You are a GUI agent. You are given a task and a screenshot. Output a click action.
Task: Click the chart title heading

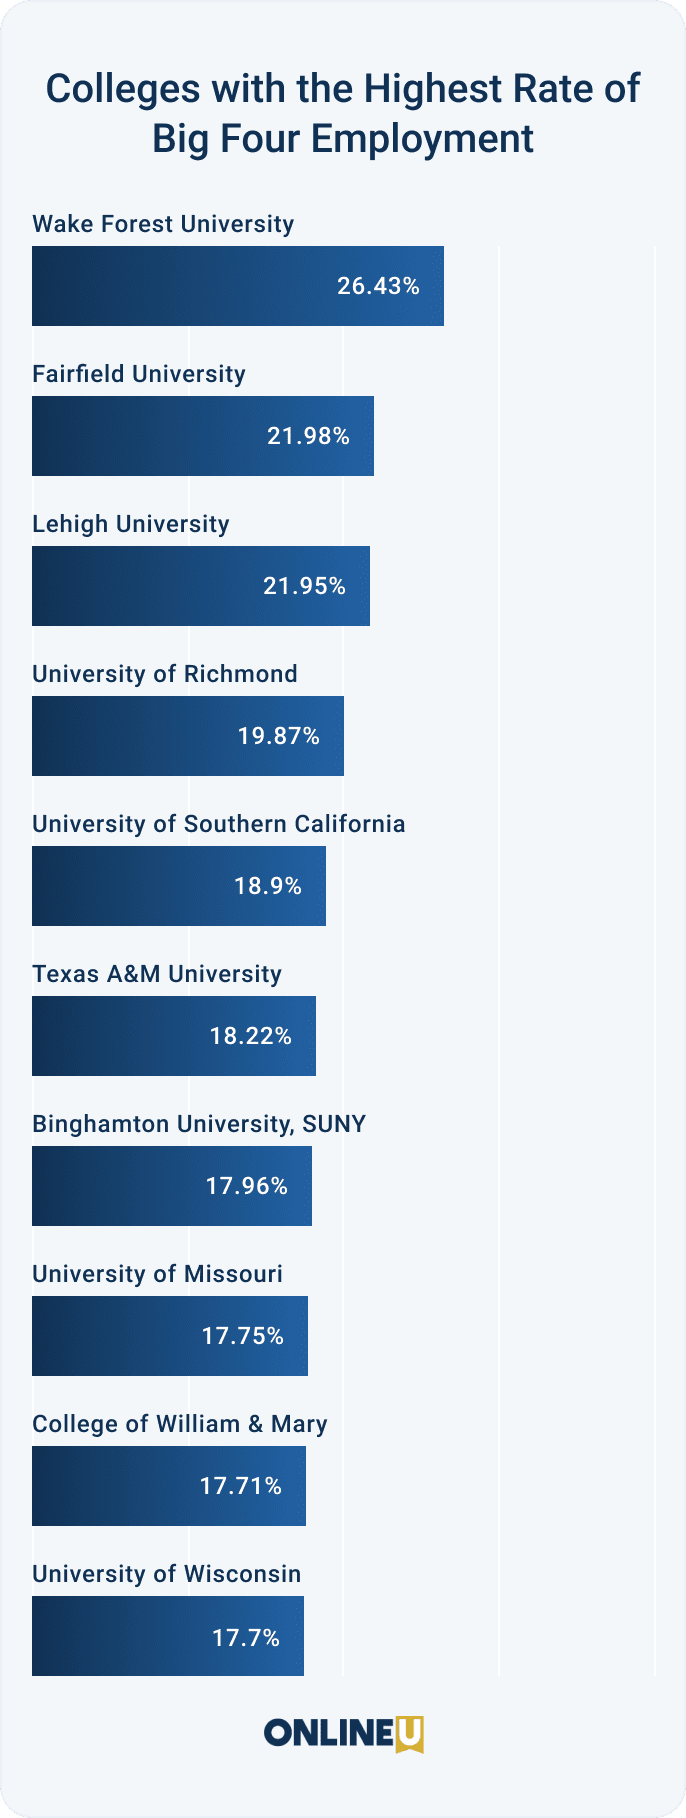coord(343,113)
